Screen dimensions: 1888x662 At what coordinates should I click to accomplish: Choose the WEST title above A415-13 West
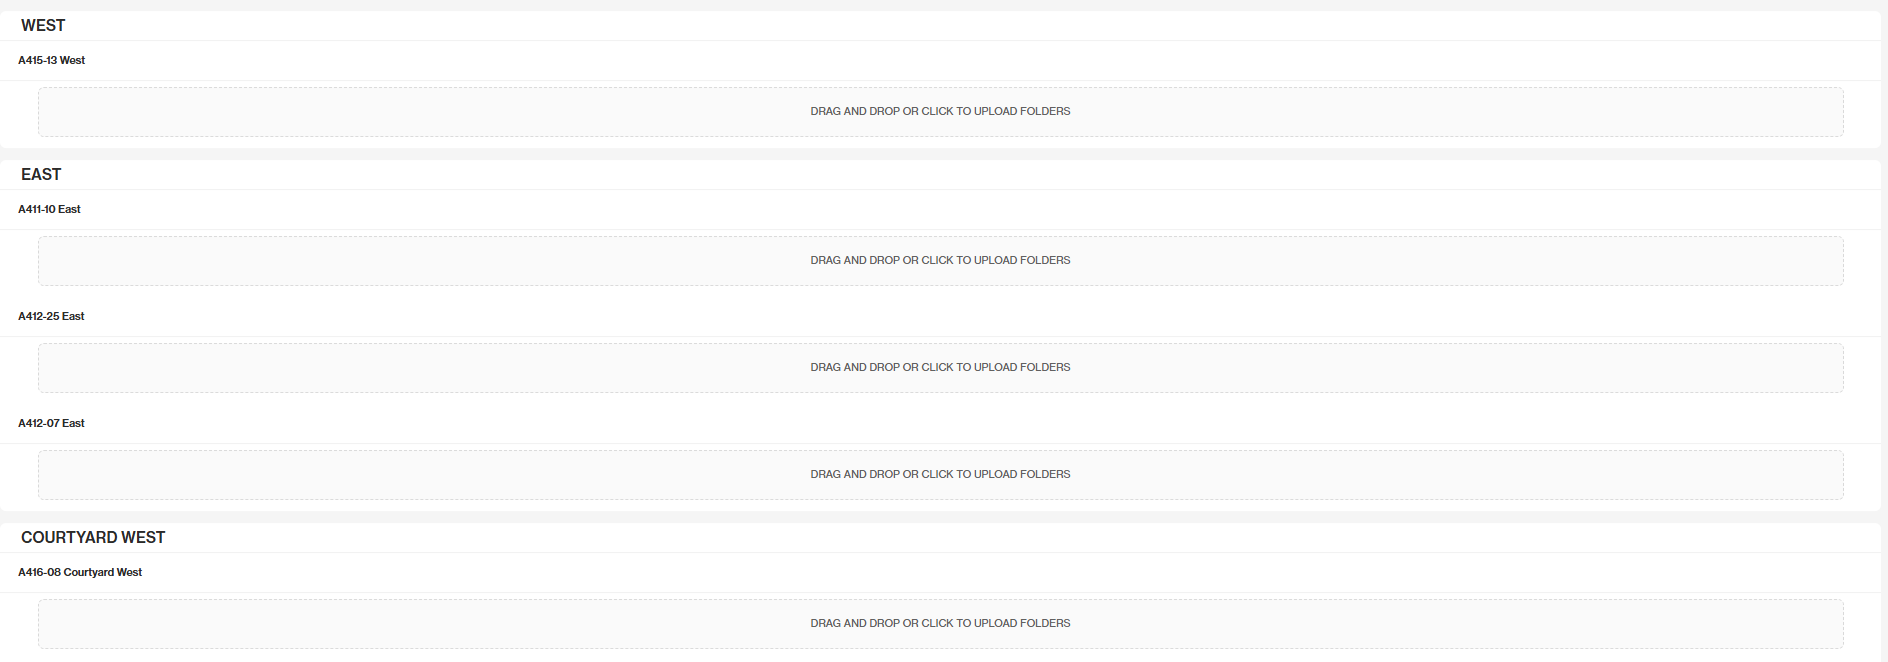coord(43,26)
